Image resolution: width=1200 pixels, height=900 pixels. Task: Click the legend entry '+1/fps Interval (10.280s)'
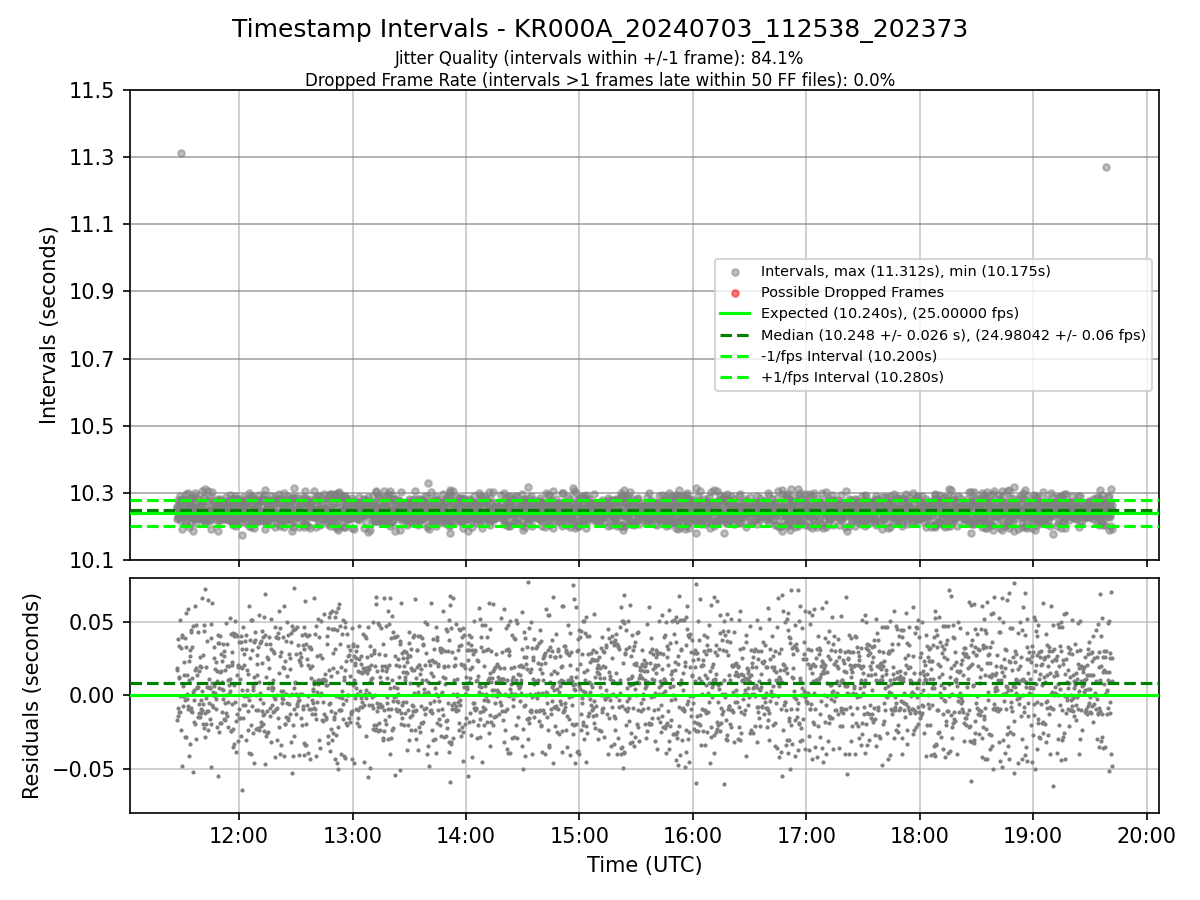coord(852,377)
